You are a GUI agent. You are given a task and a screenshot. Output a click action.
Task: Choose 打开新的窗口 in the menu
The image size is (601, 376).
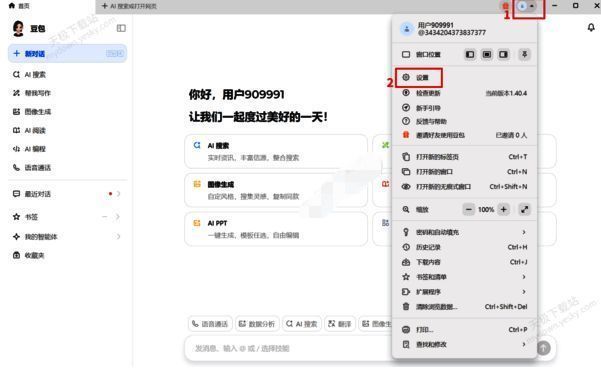(464, 172)
